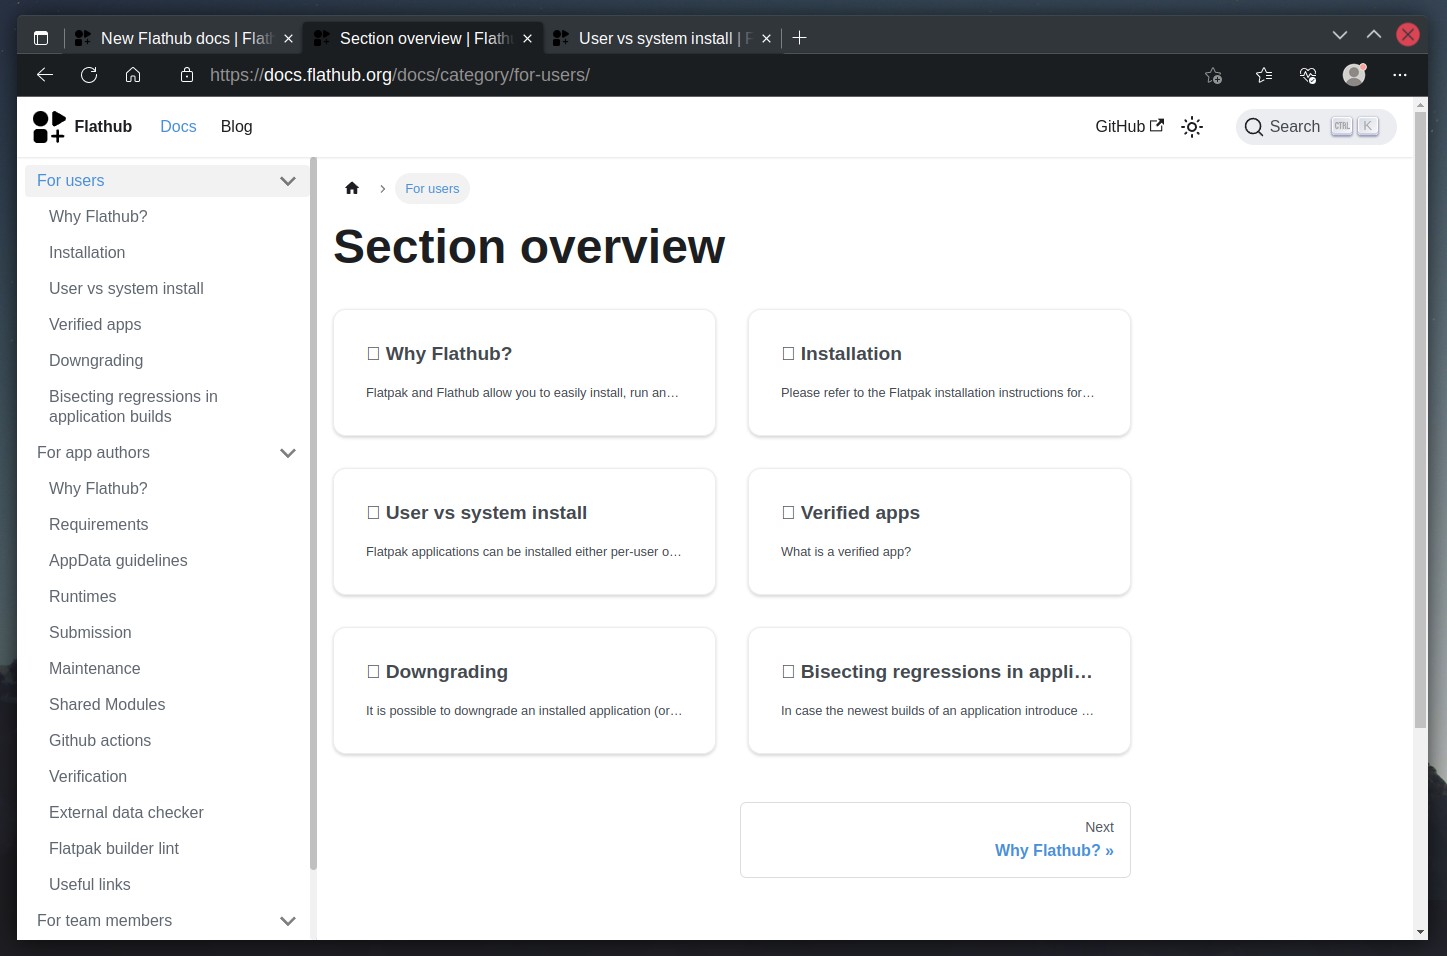1447x956 pixels.
Task: Open the Verified apps card
Action: coord(939,532)
